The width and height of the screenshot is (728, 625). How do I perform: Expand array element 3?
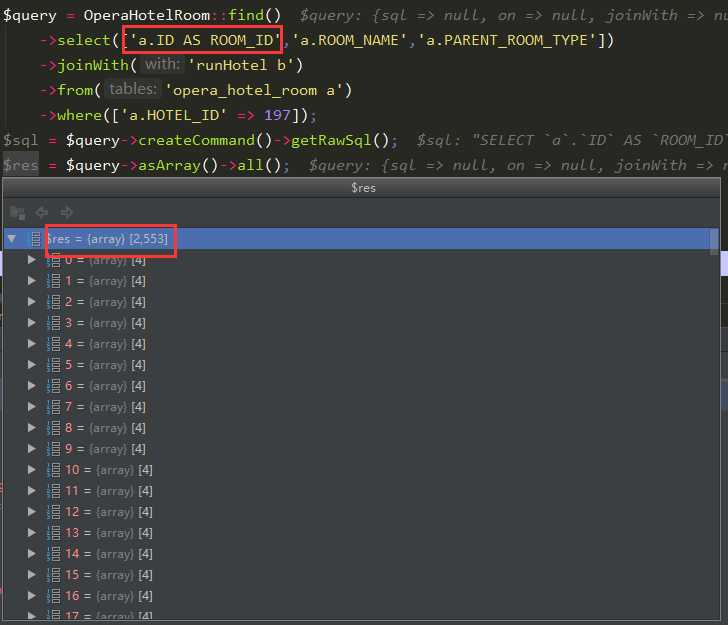pos(32,323)
